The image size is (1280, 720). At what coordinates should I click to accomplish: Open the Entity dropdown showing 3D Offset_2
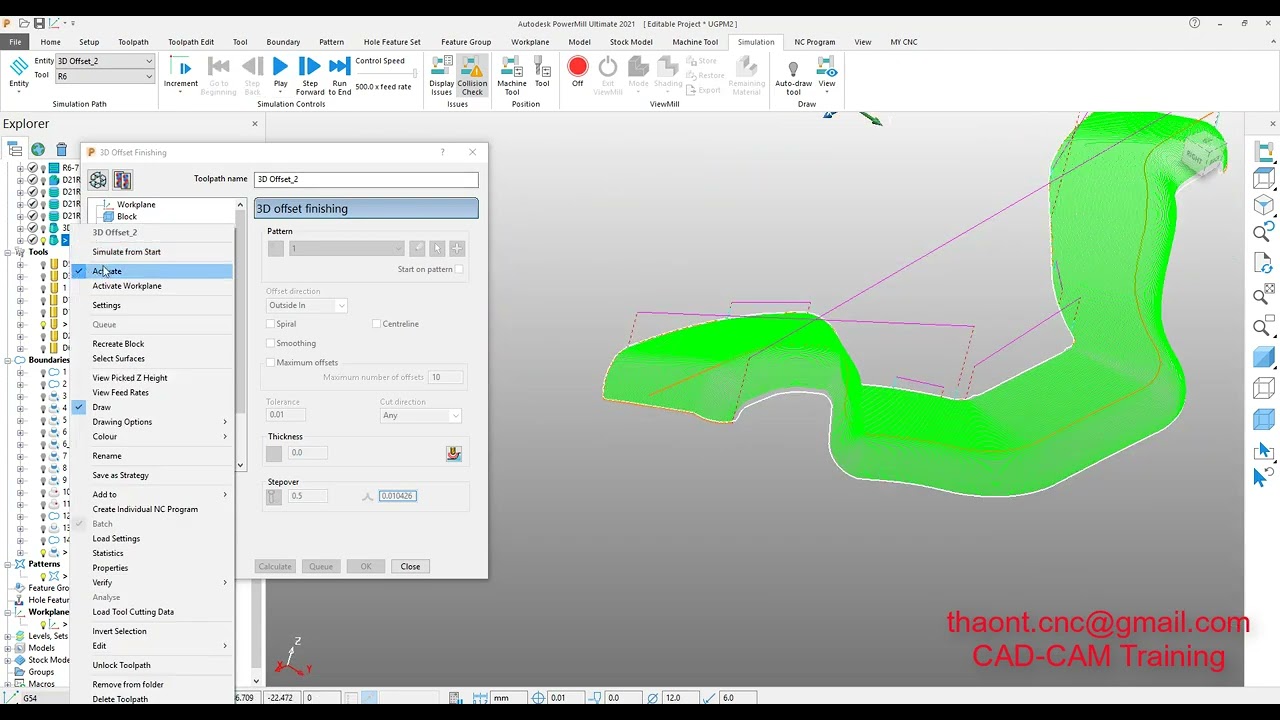(x=105, y=61)
